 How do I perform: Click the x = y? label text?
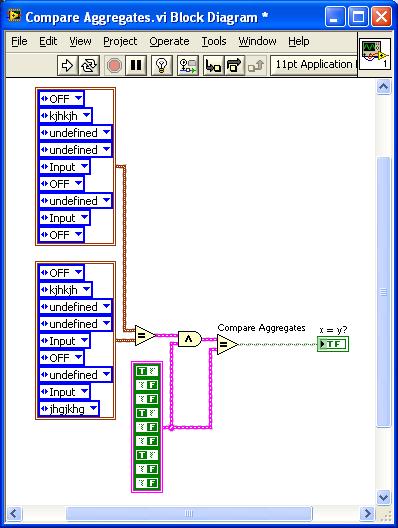click(x=333, y=330)
